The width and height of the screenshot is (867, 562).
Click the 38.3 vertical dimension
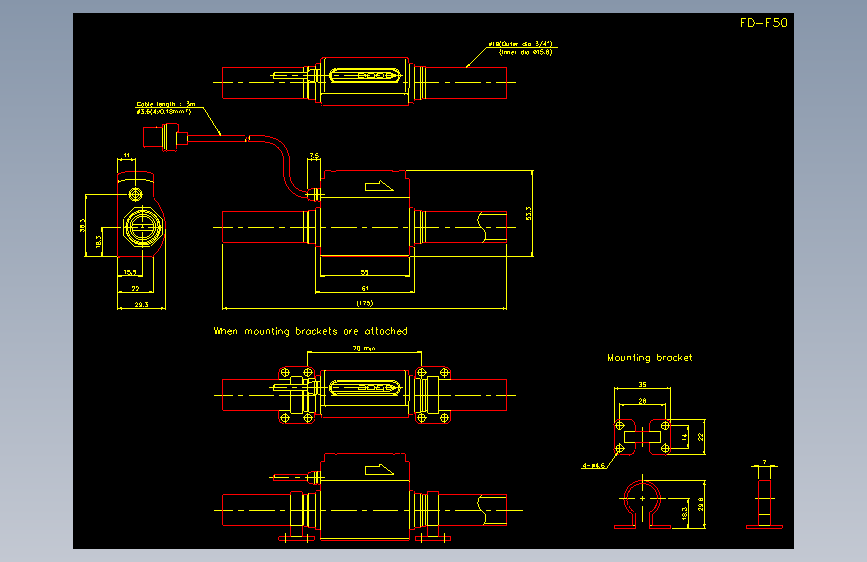click(x=83, y=225)
